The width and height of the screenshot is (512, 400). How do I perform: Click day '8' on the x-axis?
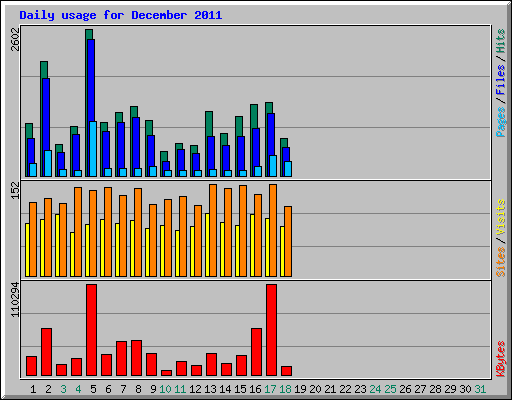coord(138,389)
